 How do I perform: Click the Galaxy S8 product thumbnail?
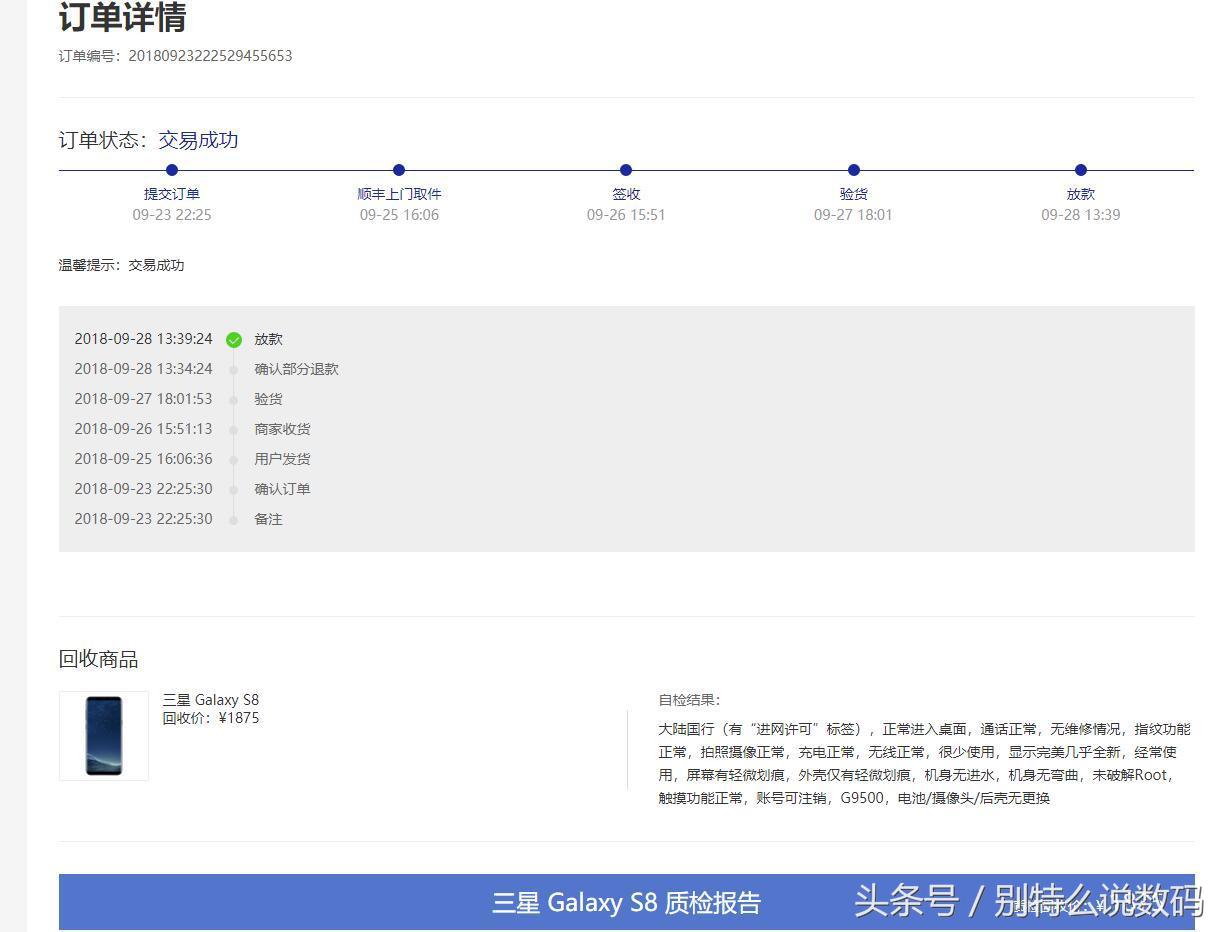[103, 736]
